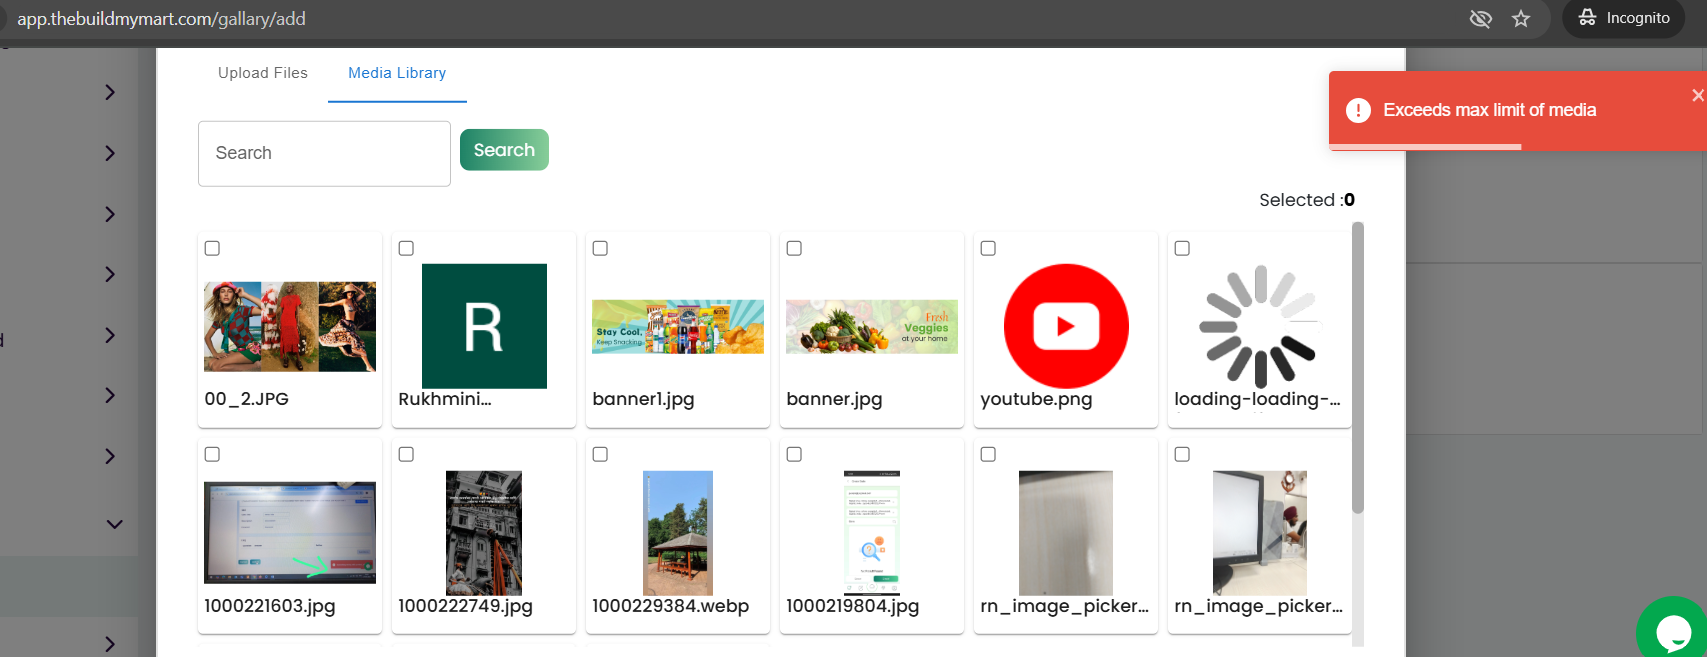This screenshot has height=657, width=1707.
Task: Select the loading spinner image thumbnail
Action: click(x=1260, y=326)
